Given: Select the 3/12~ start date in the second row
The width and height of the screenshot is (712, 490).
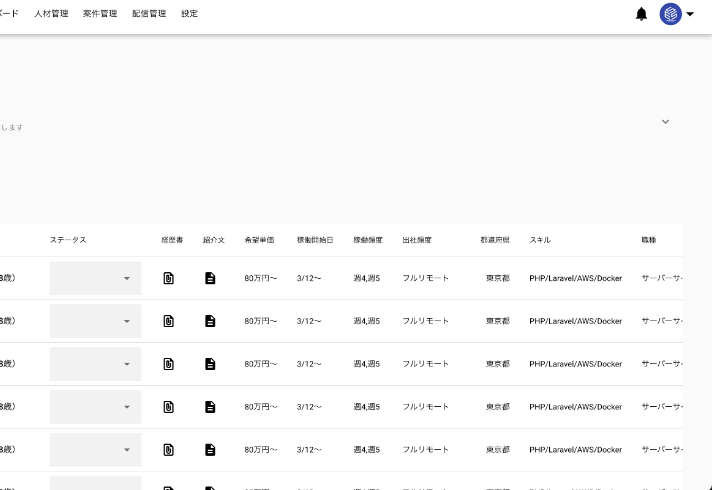Looking at the screenshot, I should pyautogui.click(x=309, y=321).
